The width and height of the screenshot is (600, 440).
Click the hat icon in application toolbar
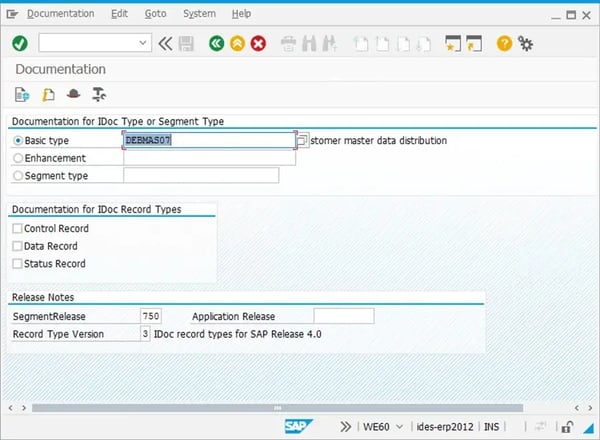click(73, 95)
